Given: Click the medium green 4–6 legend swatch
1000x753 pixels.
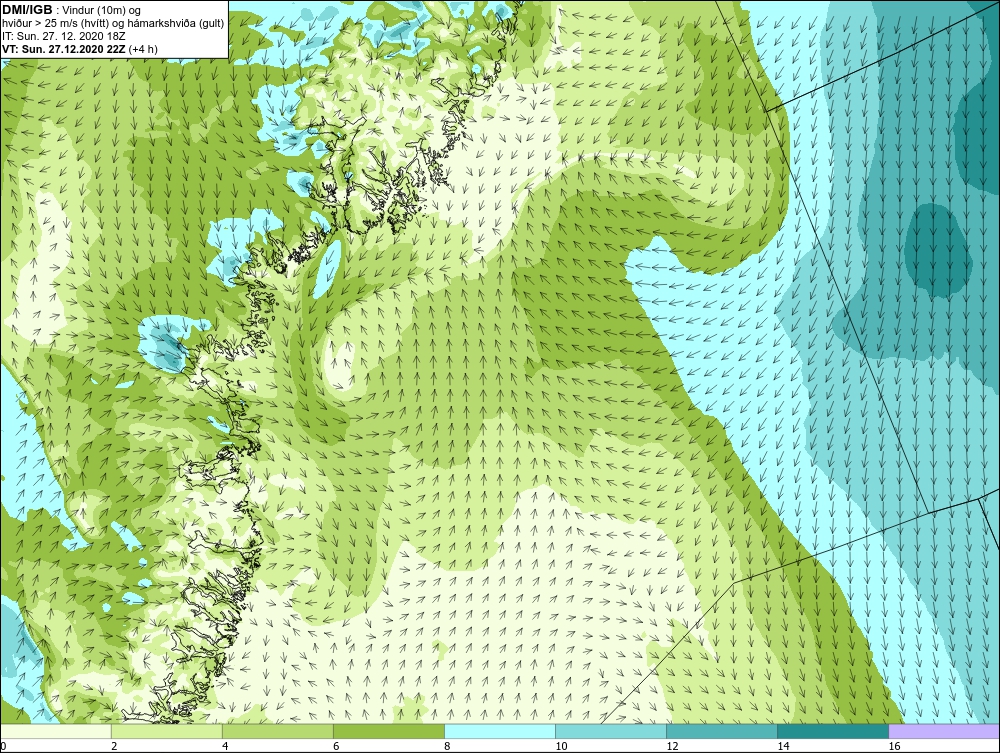Looking at the screenshot, I should (278, 731).
